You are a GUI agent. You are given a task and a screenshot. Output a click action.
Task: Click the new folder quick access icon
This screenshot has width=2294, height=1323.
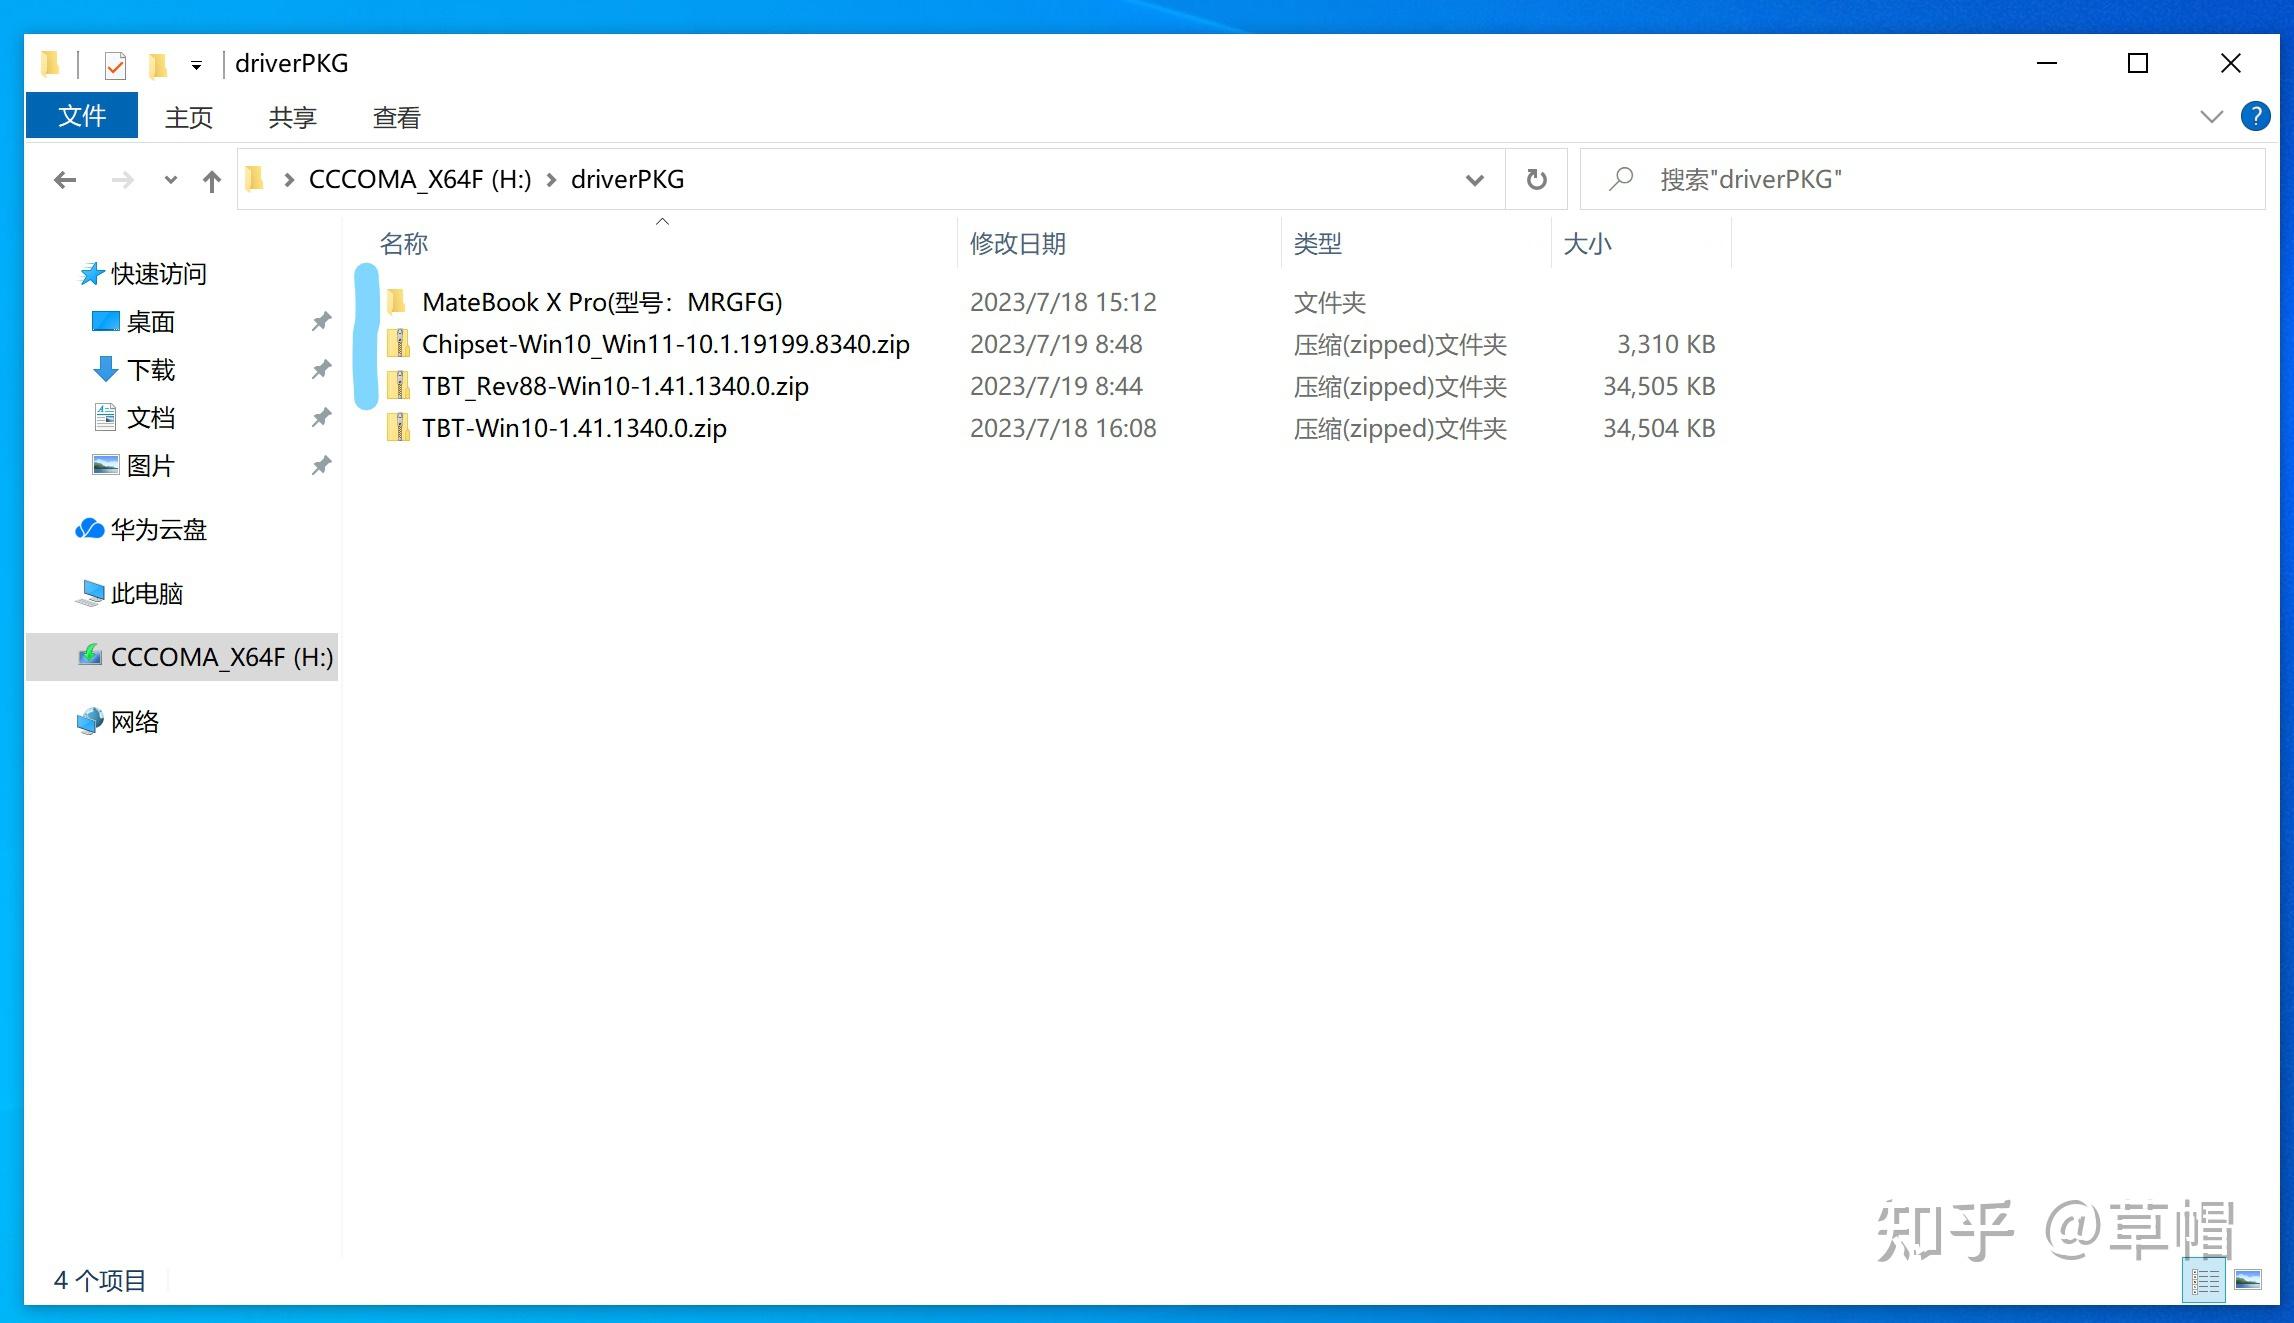tap(158, 65)
